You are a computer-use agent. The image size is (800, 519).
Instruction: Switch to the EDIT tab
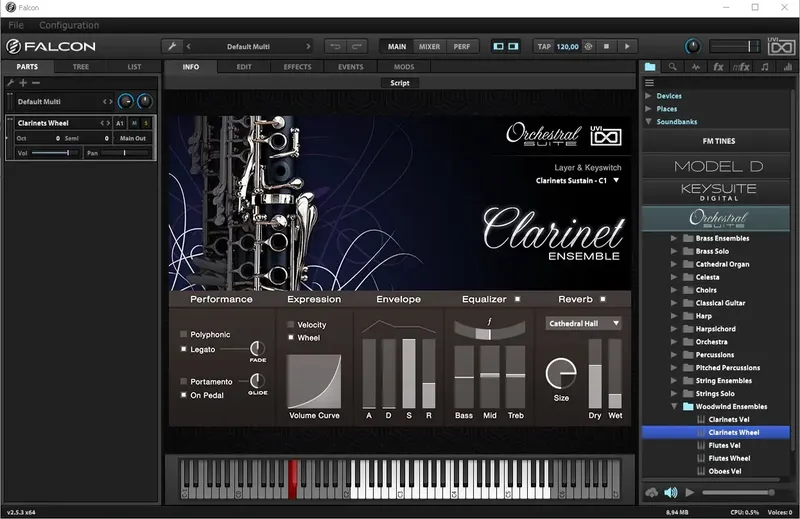(244, 67)
